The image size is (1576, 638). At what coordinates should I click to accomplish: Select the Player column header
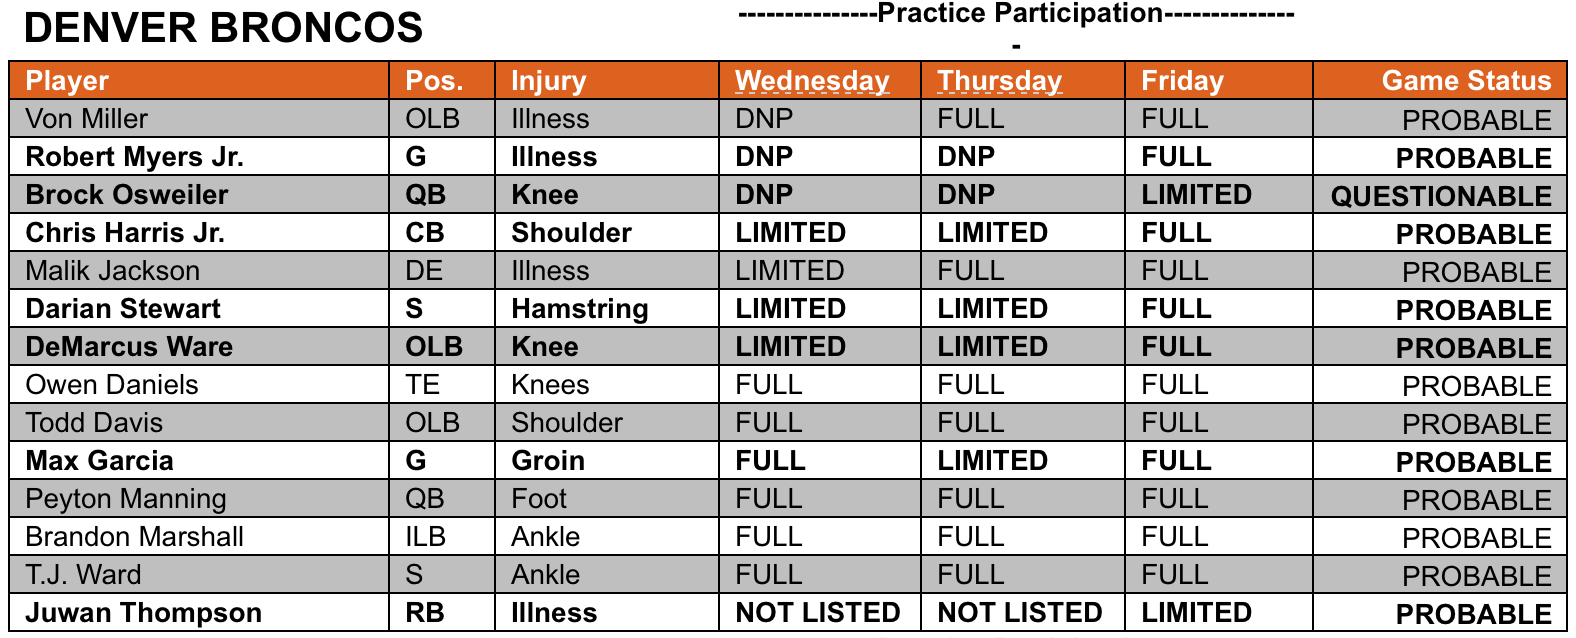[x=199, y=81]
